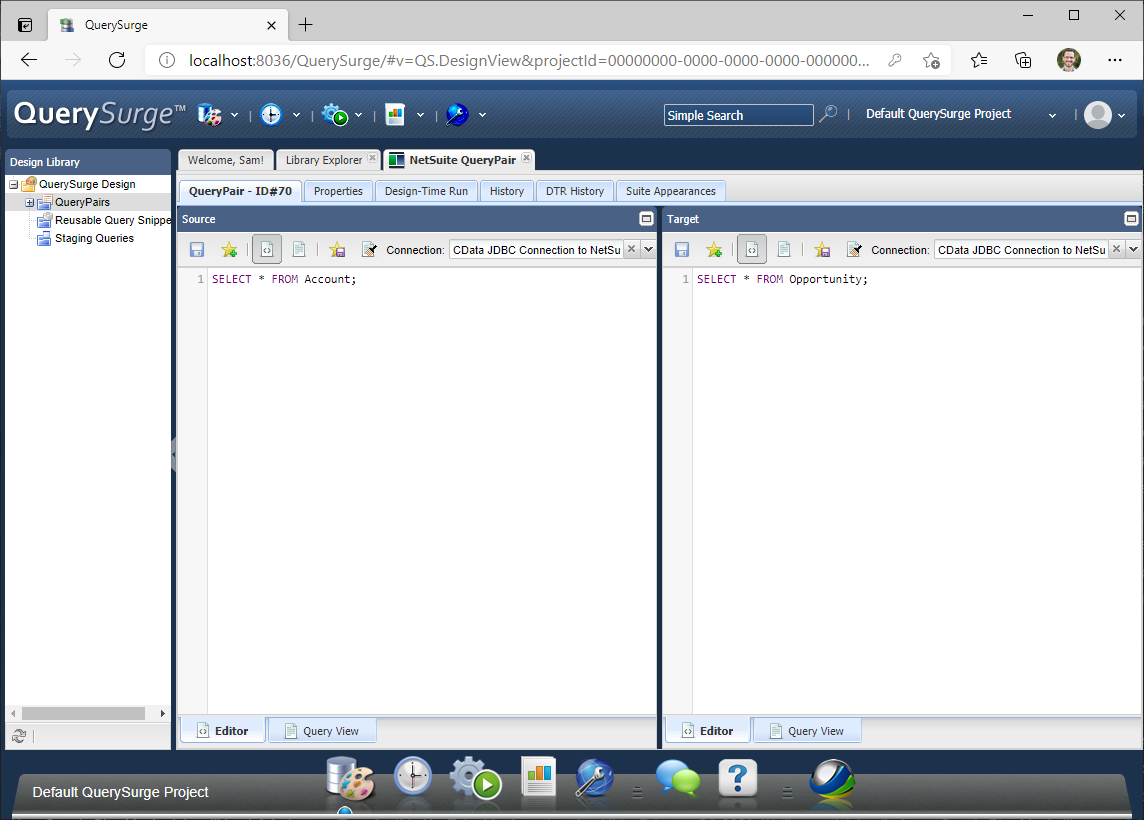
Task: Toggle the Target editor mode button in toolbar
Action: [752, 250]
